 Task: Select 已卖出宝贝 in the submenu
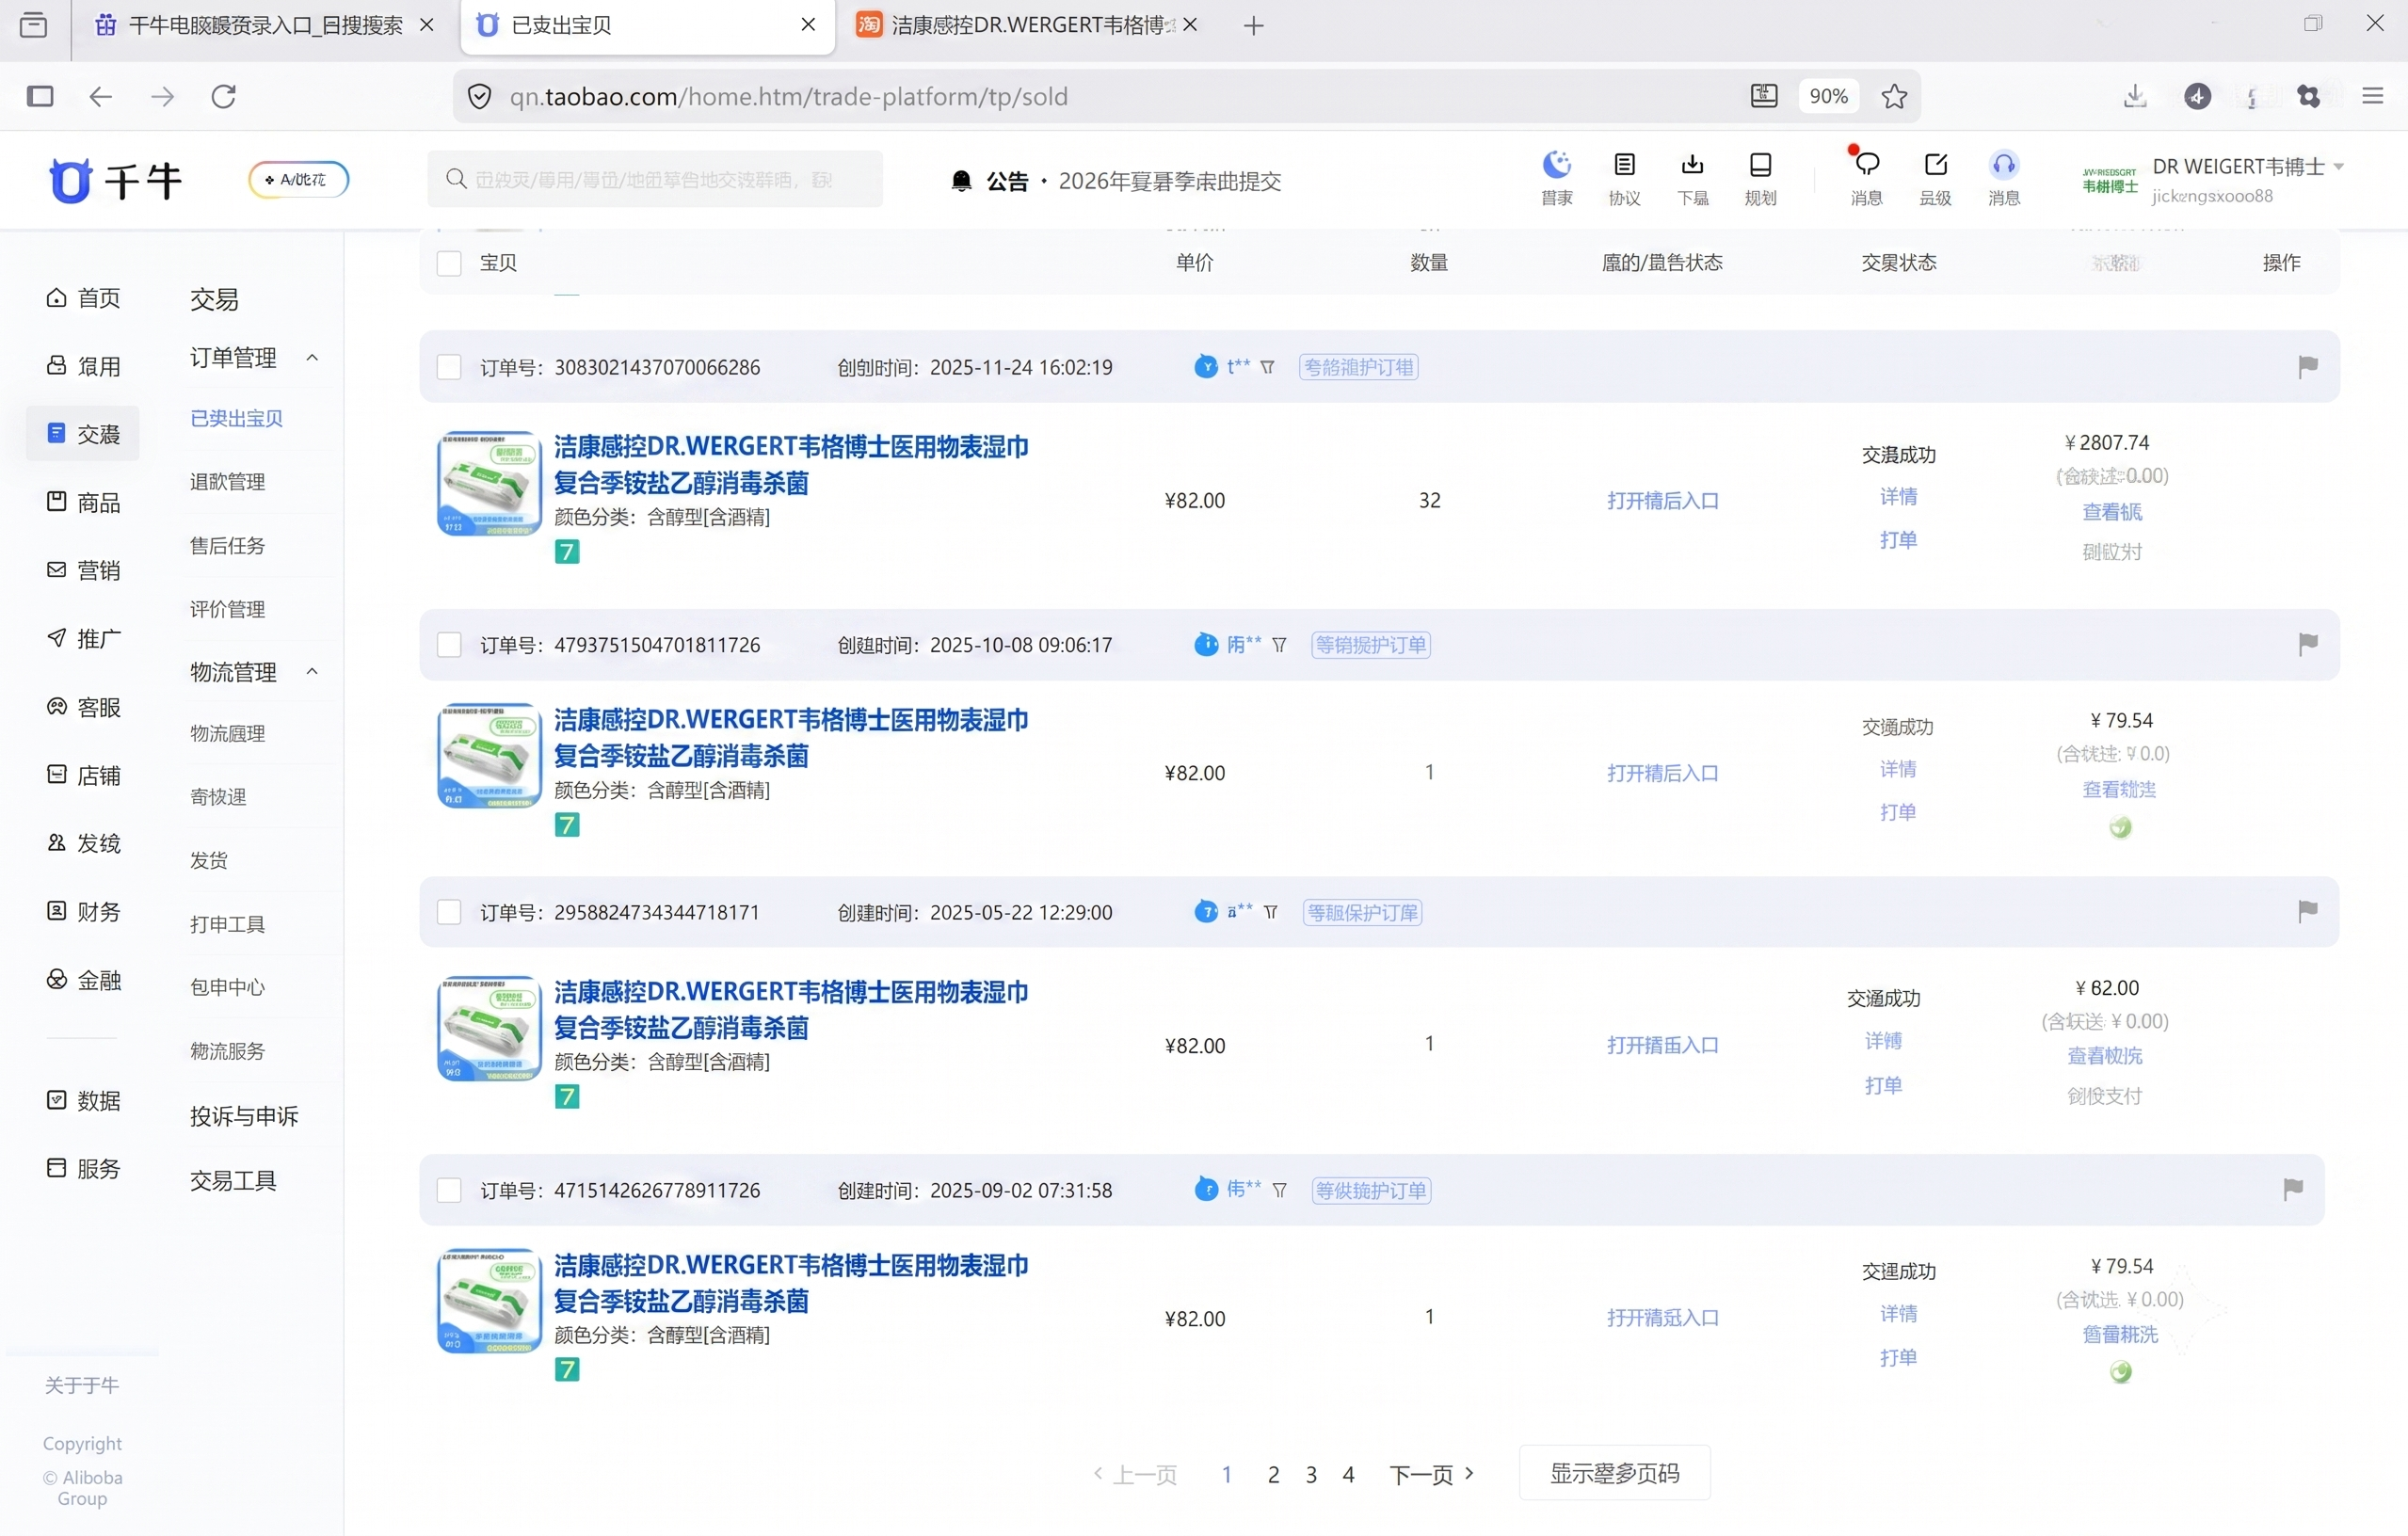pyautogui.click(x=236, y=418)
